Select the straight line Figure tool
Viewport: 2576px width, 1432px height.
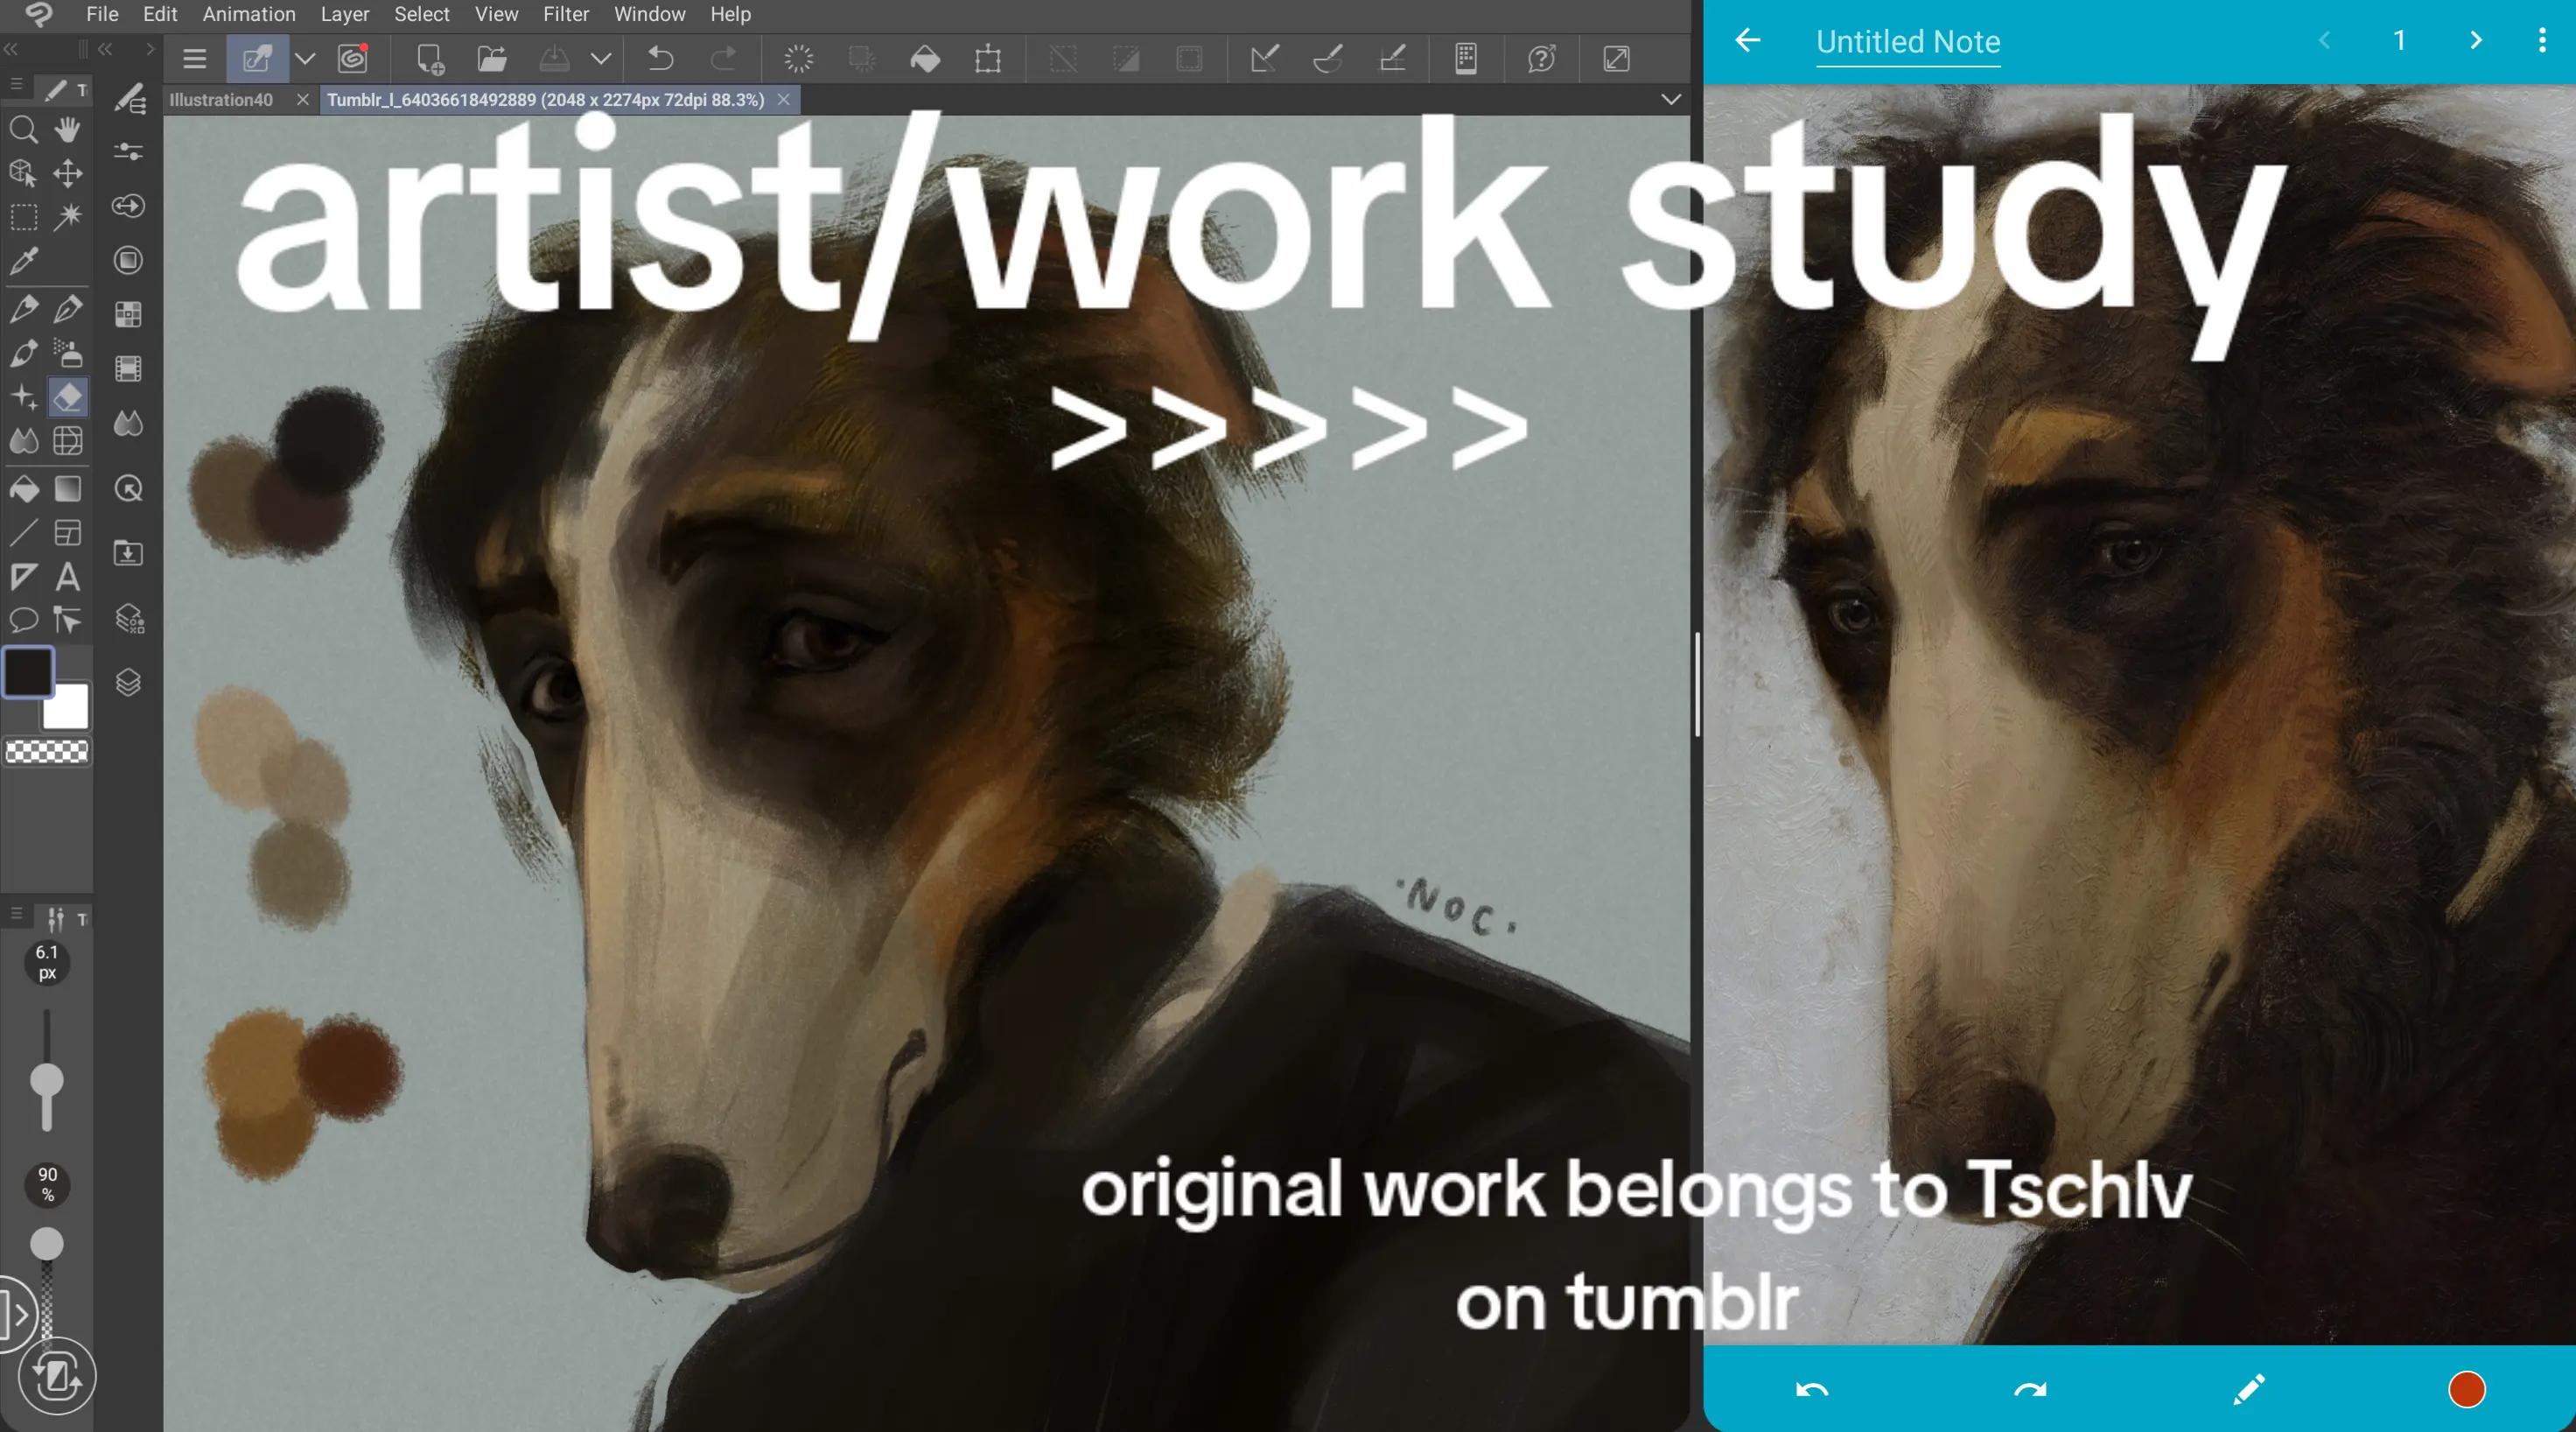coord(24,533)
